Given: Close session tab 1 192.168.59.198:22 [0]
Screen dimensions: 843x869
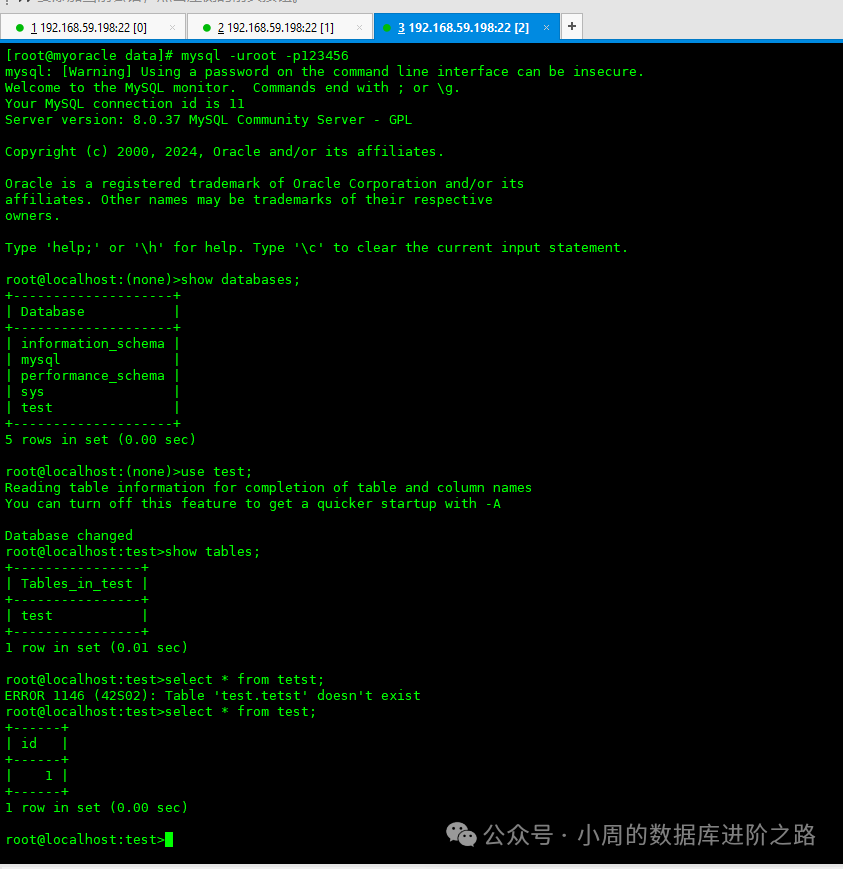Looking at the screenshot, I should tap(172, 28).
